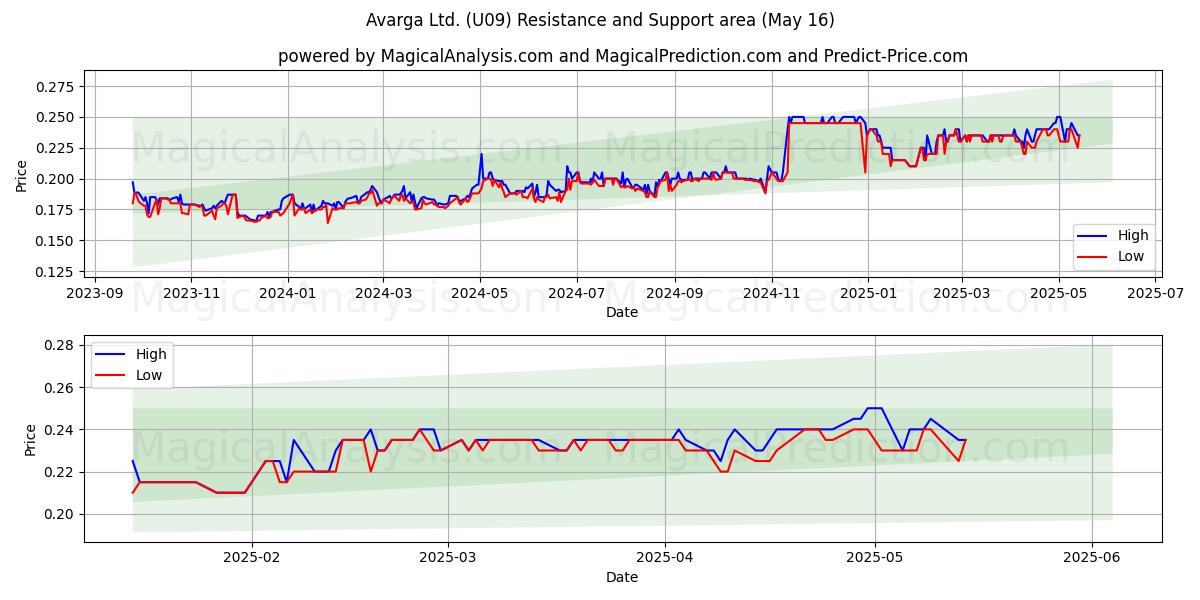Click the '2025-06' tick label on the bottom chart
Image resolution: width=1200 pixels, height=600 pixels.
1092,558
